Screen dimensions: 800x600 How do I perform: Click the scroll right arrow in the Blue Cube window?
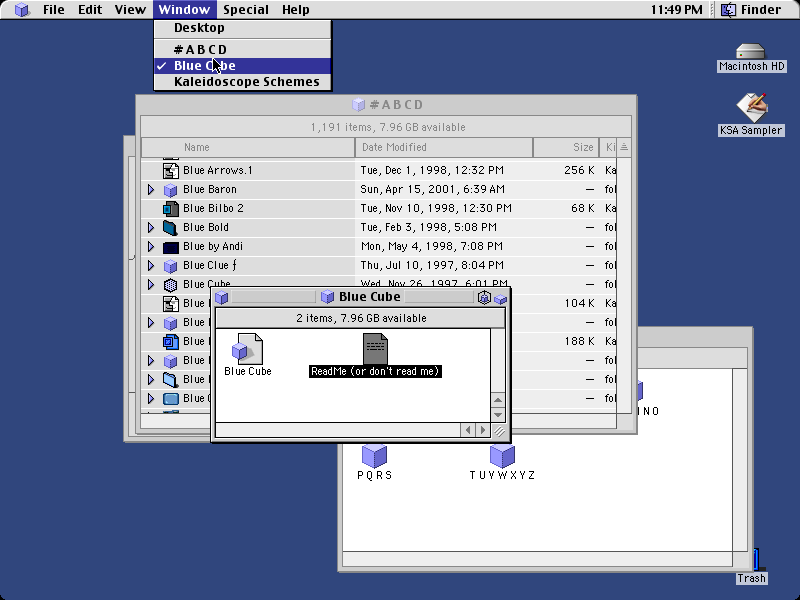click(483, 430)
